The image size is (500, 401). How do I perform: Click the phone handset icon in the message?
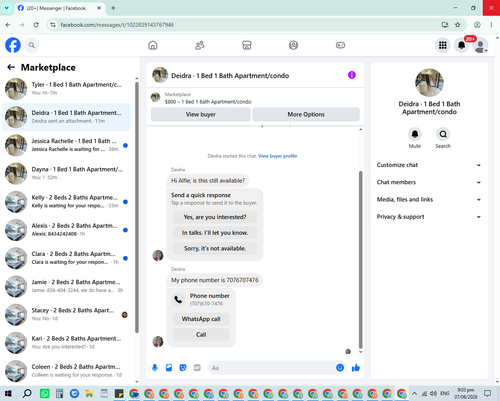coord(178,299)
